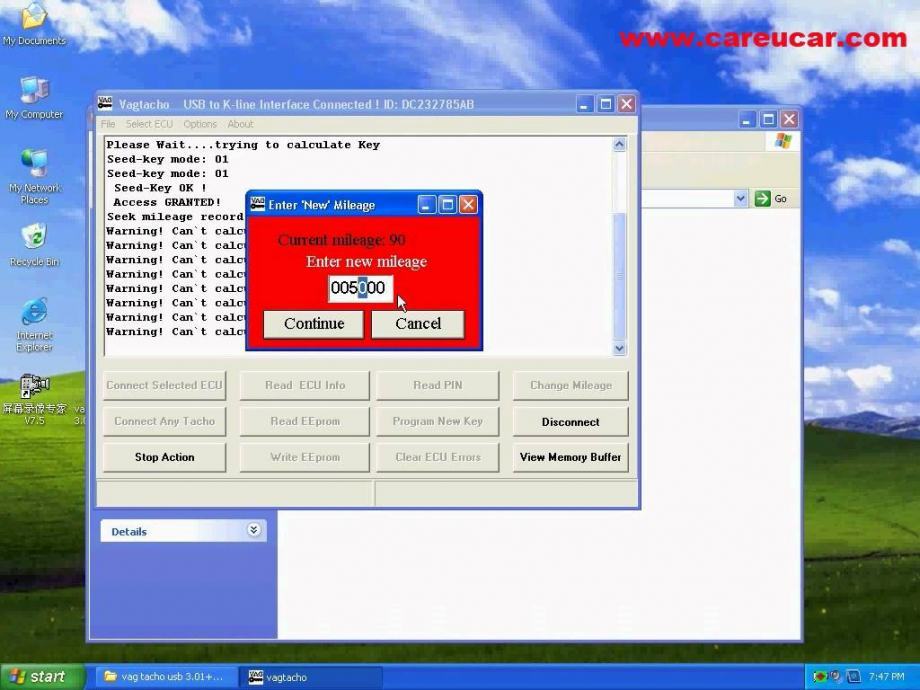Click the Vagtacho title bar key icon
The height and width of the screenshot is (690, 920).
click(105, 104)
